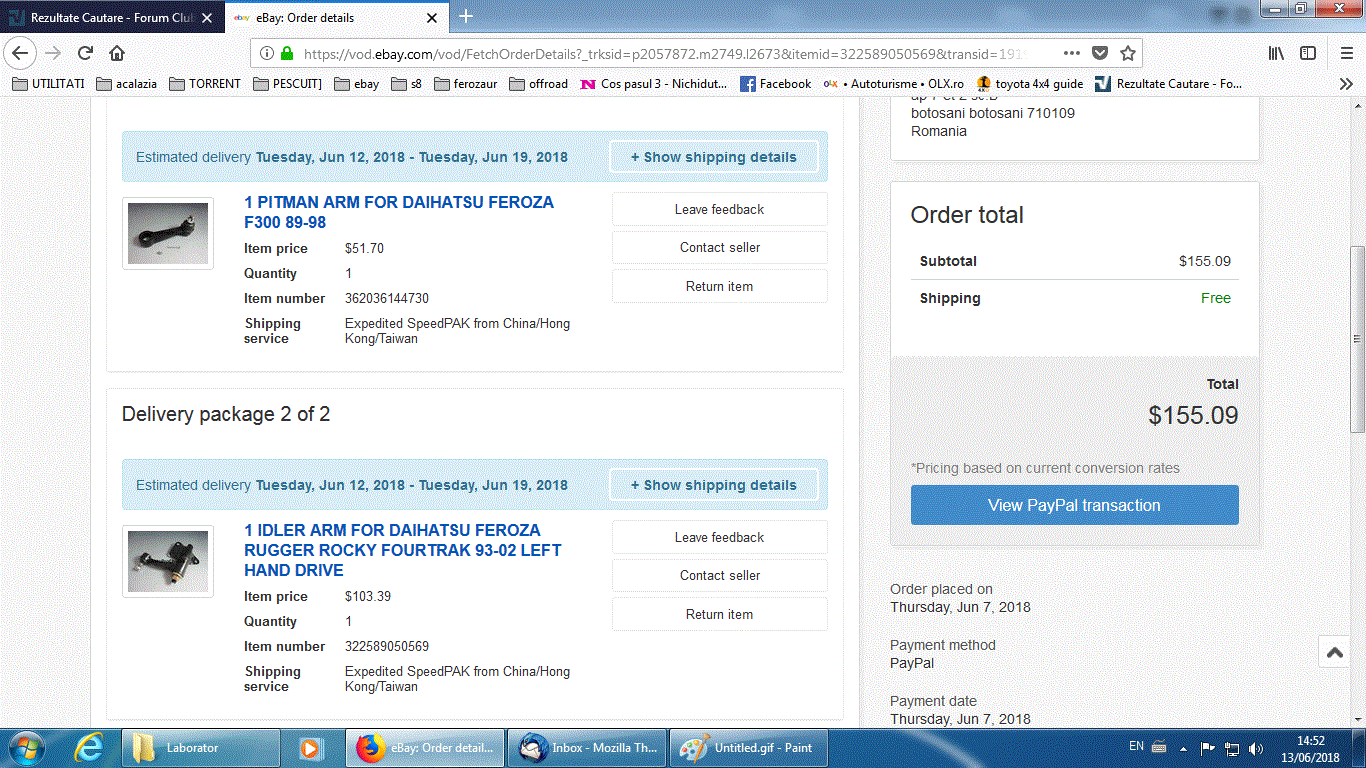
Task: Reload the current eBay page
Action: (x=86, y=53)
